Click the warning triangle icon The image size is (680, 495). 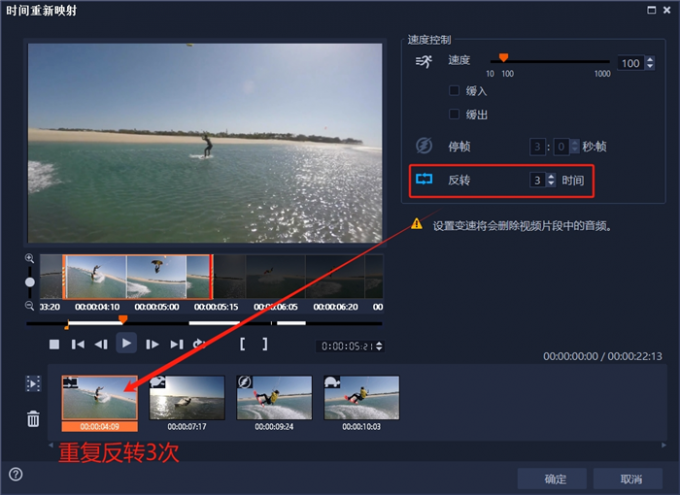click(416, 224)
